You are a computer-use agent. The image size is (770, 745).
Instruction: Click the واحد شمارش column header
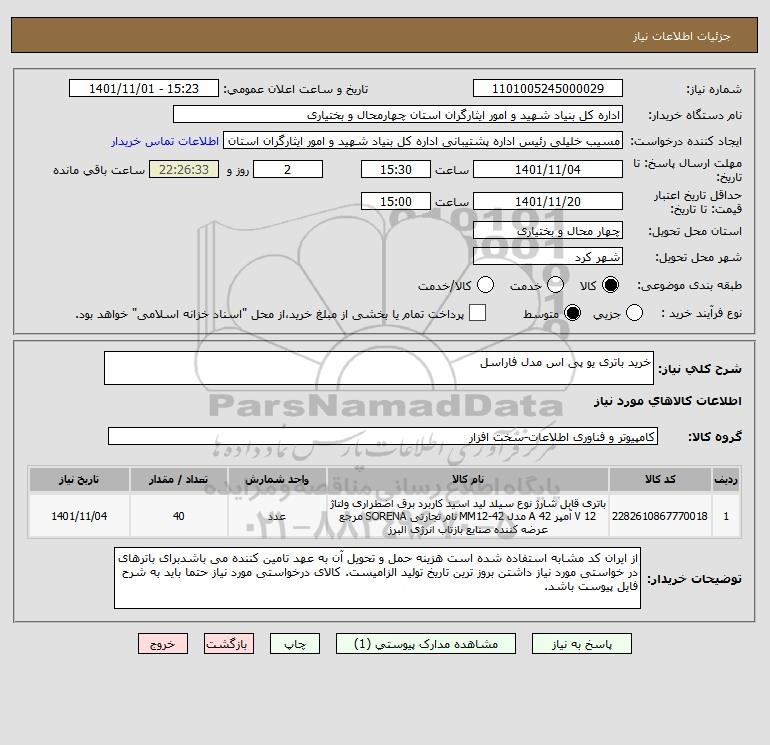coord(277,479)
